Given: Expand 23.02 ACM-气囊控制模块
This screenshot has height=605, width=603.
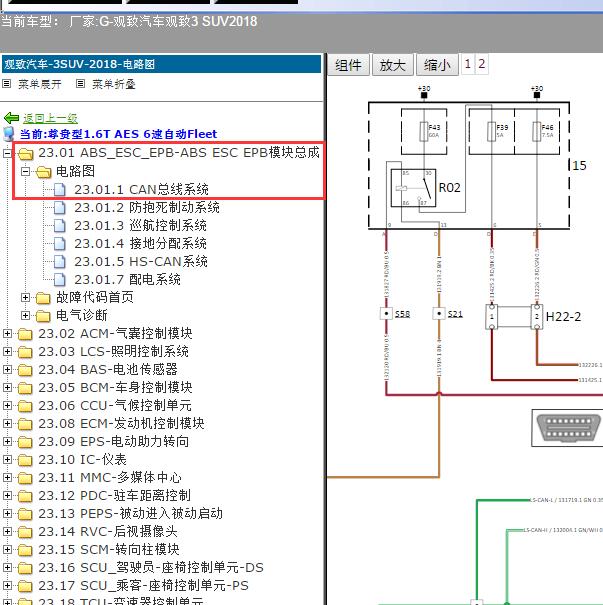Looking at the screenshot, I should [7, 333].
